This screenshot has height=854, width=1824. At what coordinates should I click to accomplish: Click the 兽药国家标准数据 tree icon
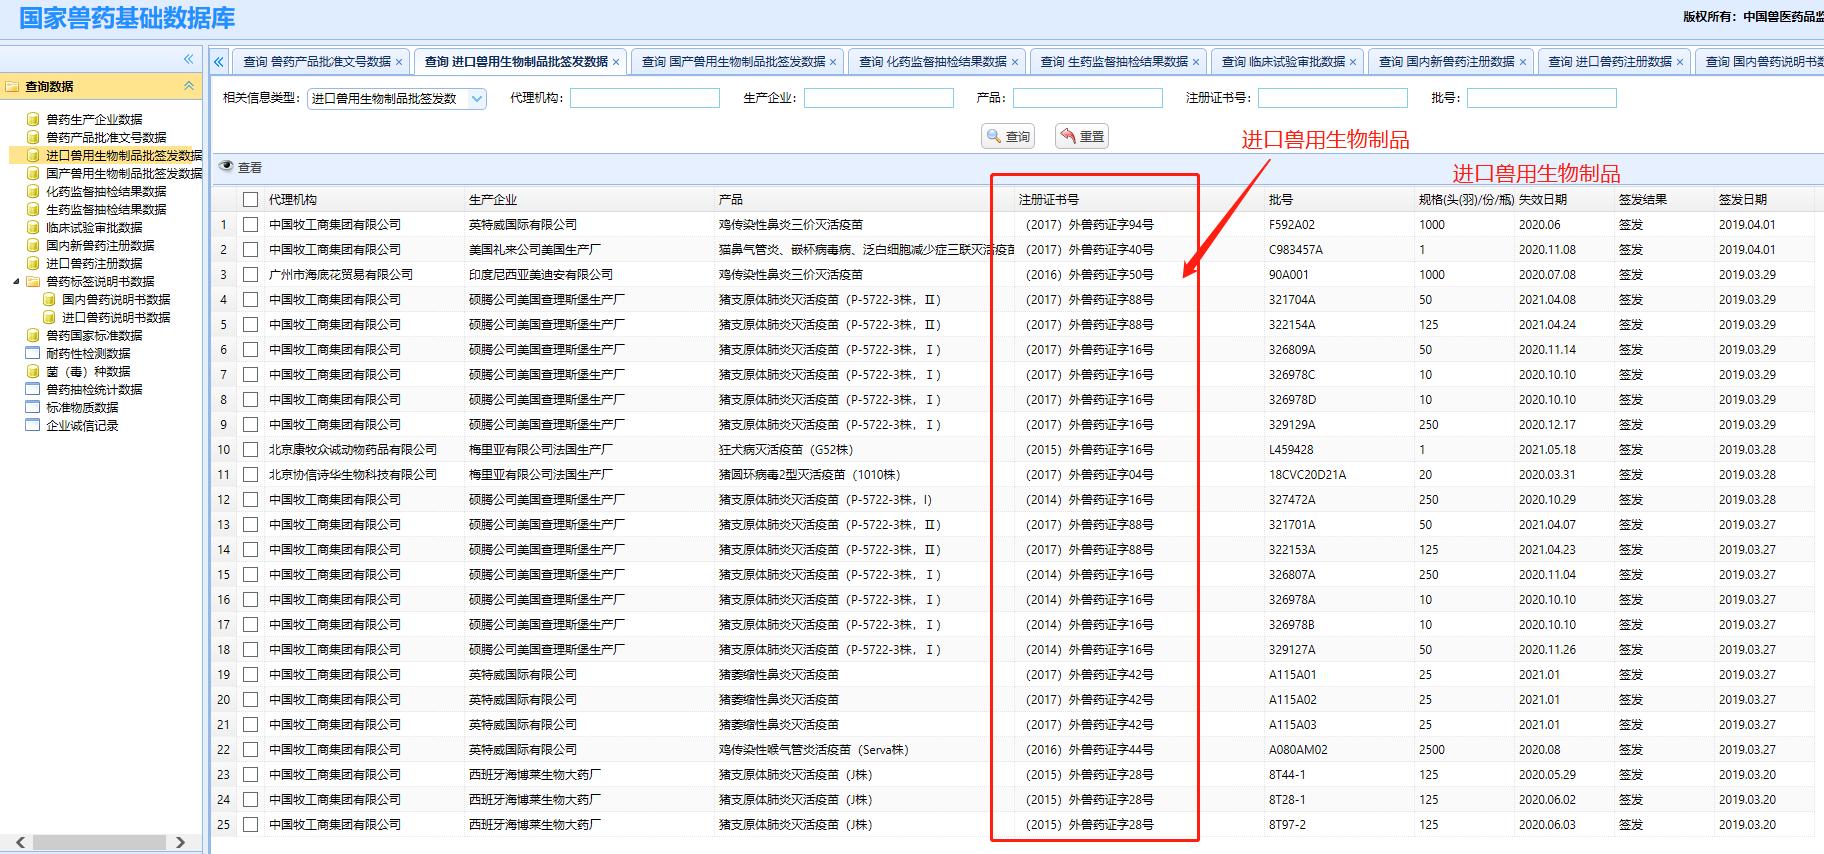pos(33,335)
